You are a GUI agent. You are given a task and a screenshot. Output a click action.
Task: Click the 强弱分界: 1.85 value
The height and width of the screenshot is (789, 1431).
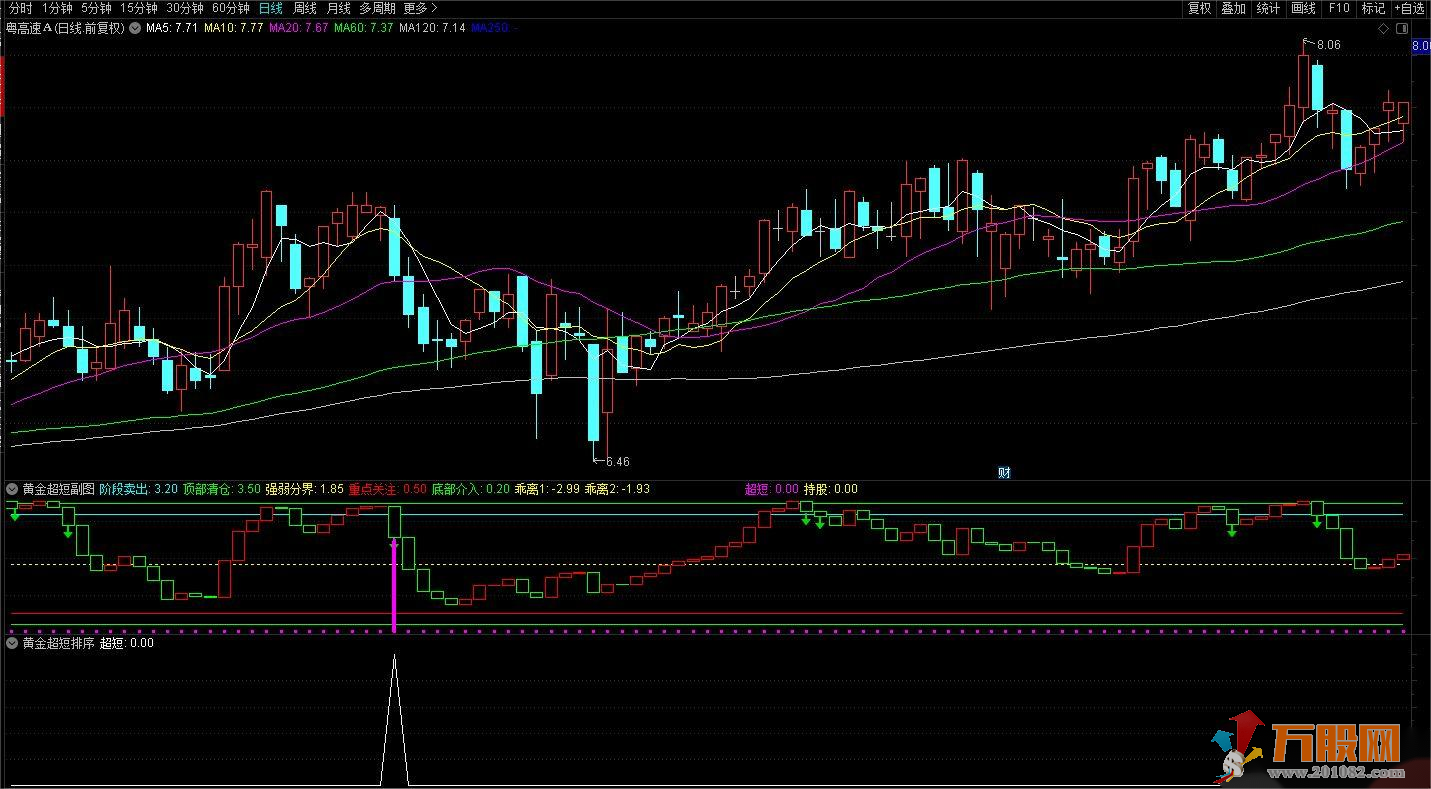click(x=305, y=489)
